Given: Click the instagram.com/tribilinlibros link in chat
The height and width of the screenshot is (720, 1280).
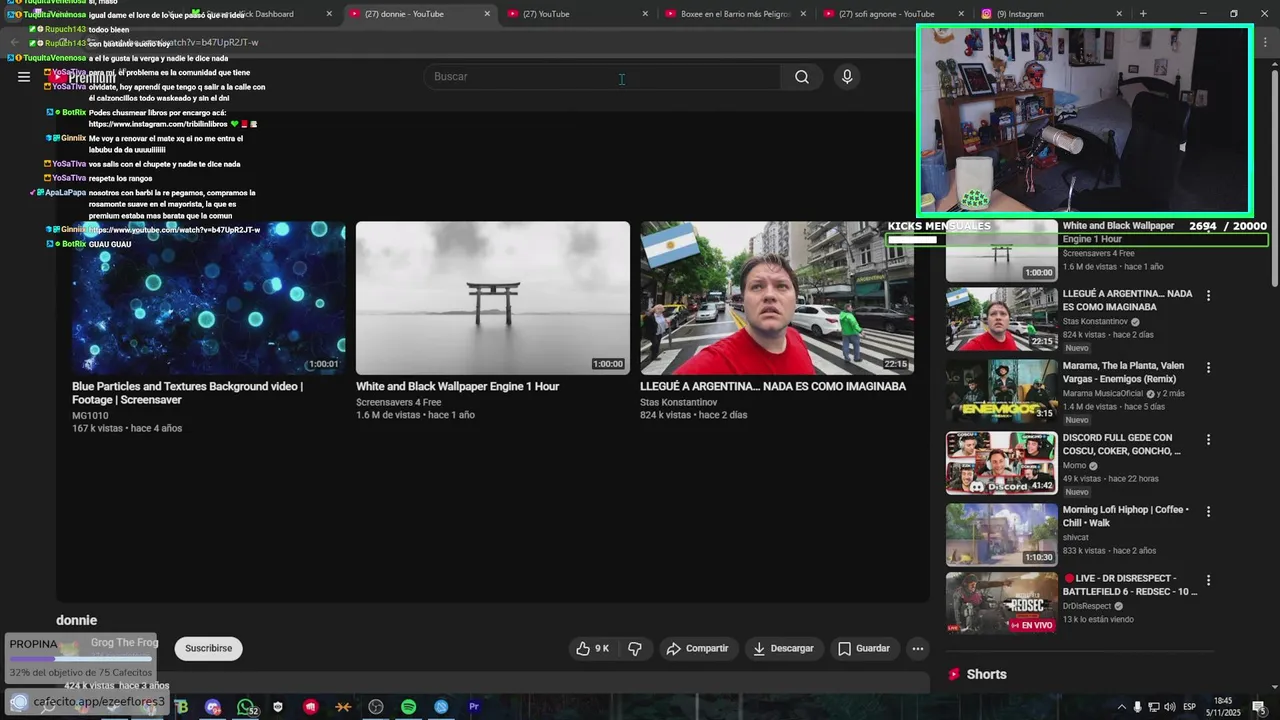Looking at the screenshot, I should click(158, 124).
